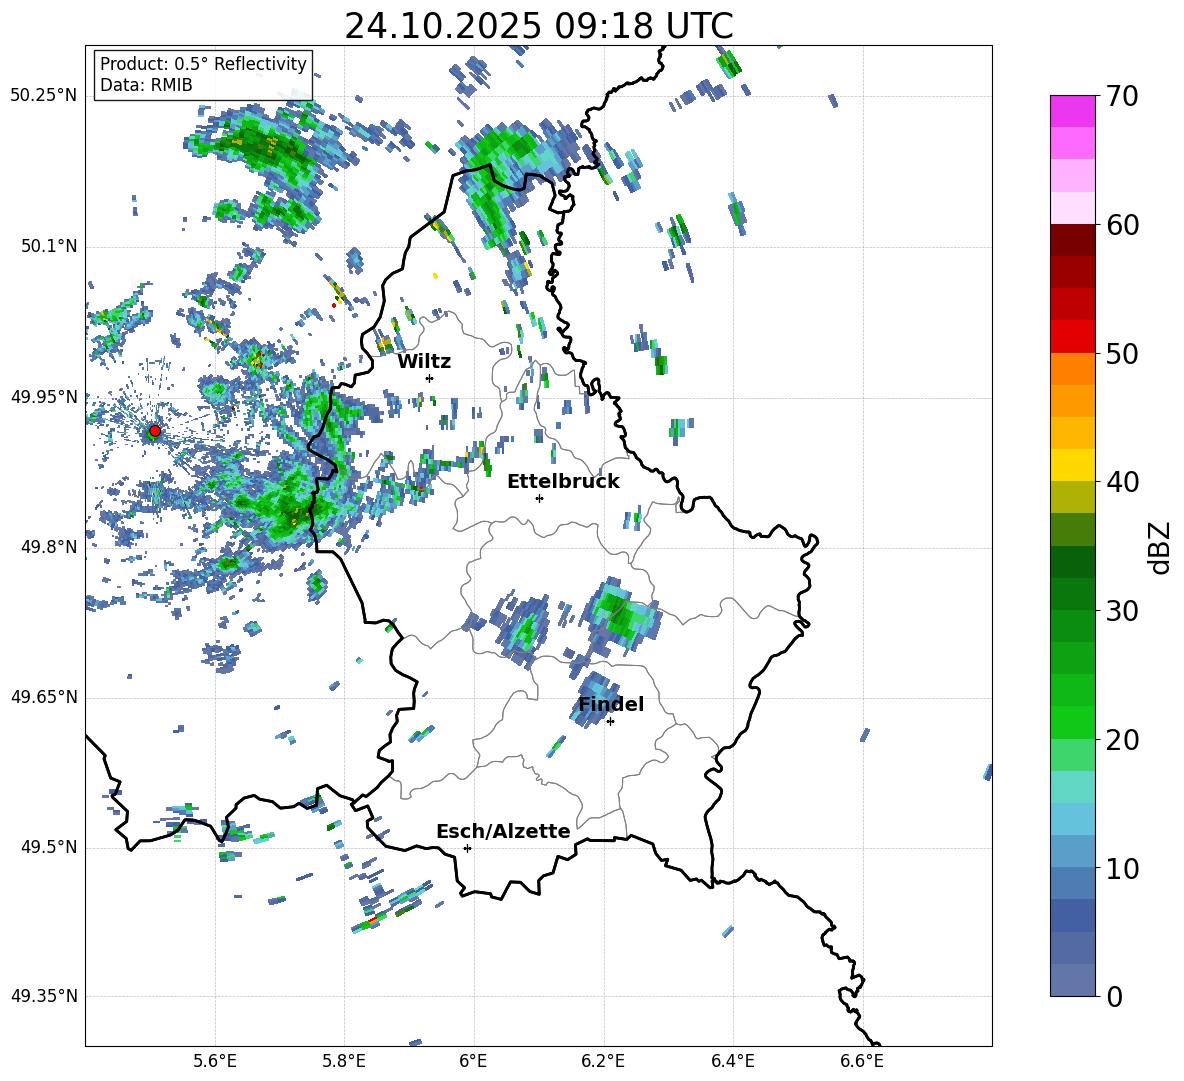1184x1081 pixels.
Task: Click the Ettelbruck city label
Action: coord(563,482)
